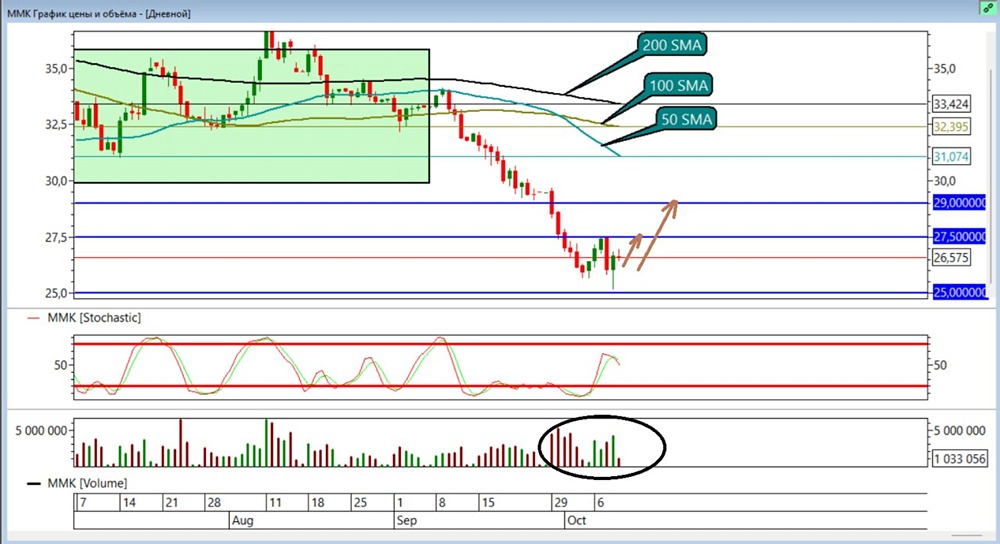
Task: Click the Aug month label on time axis
Action: click(x=242, y=520)
